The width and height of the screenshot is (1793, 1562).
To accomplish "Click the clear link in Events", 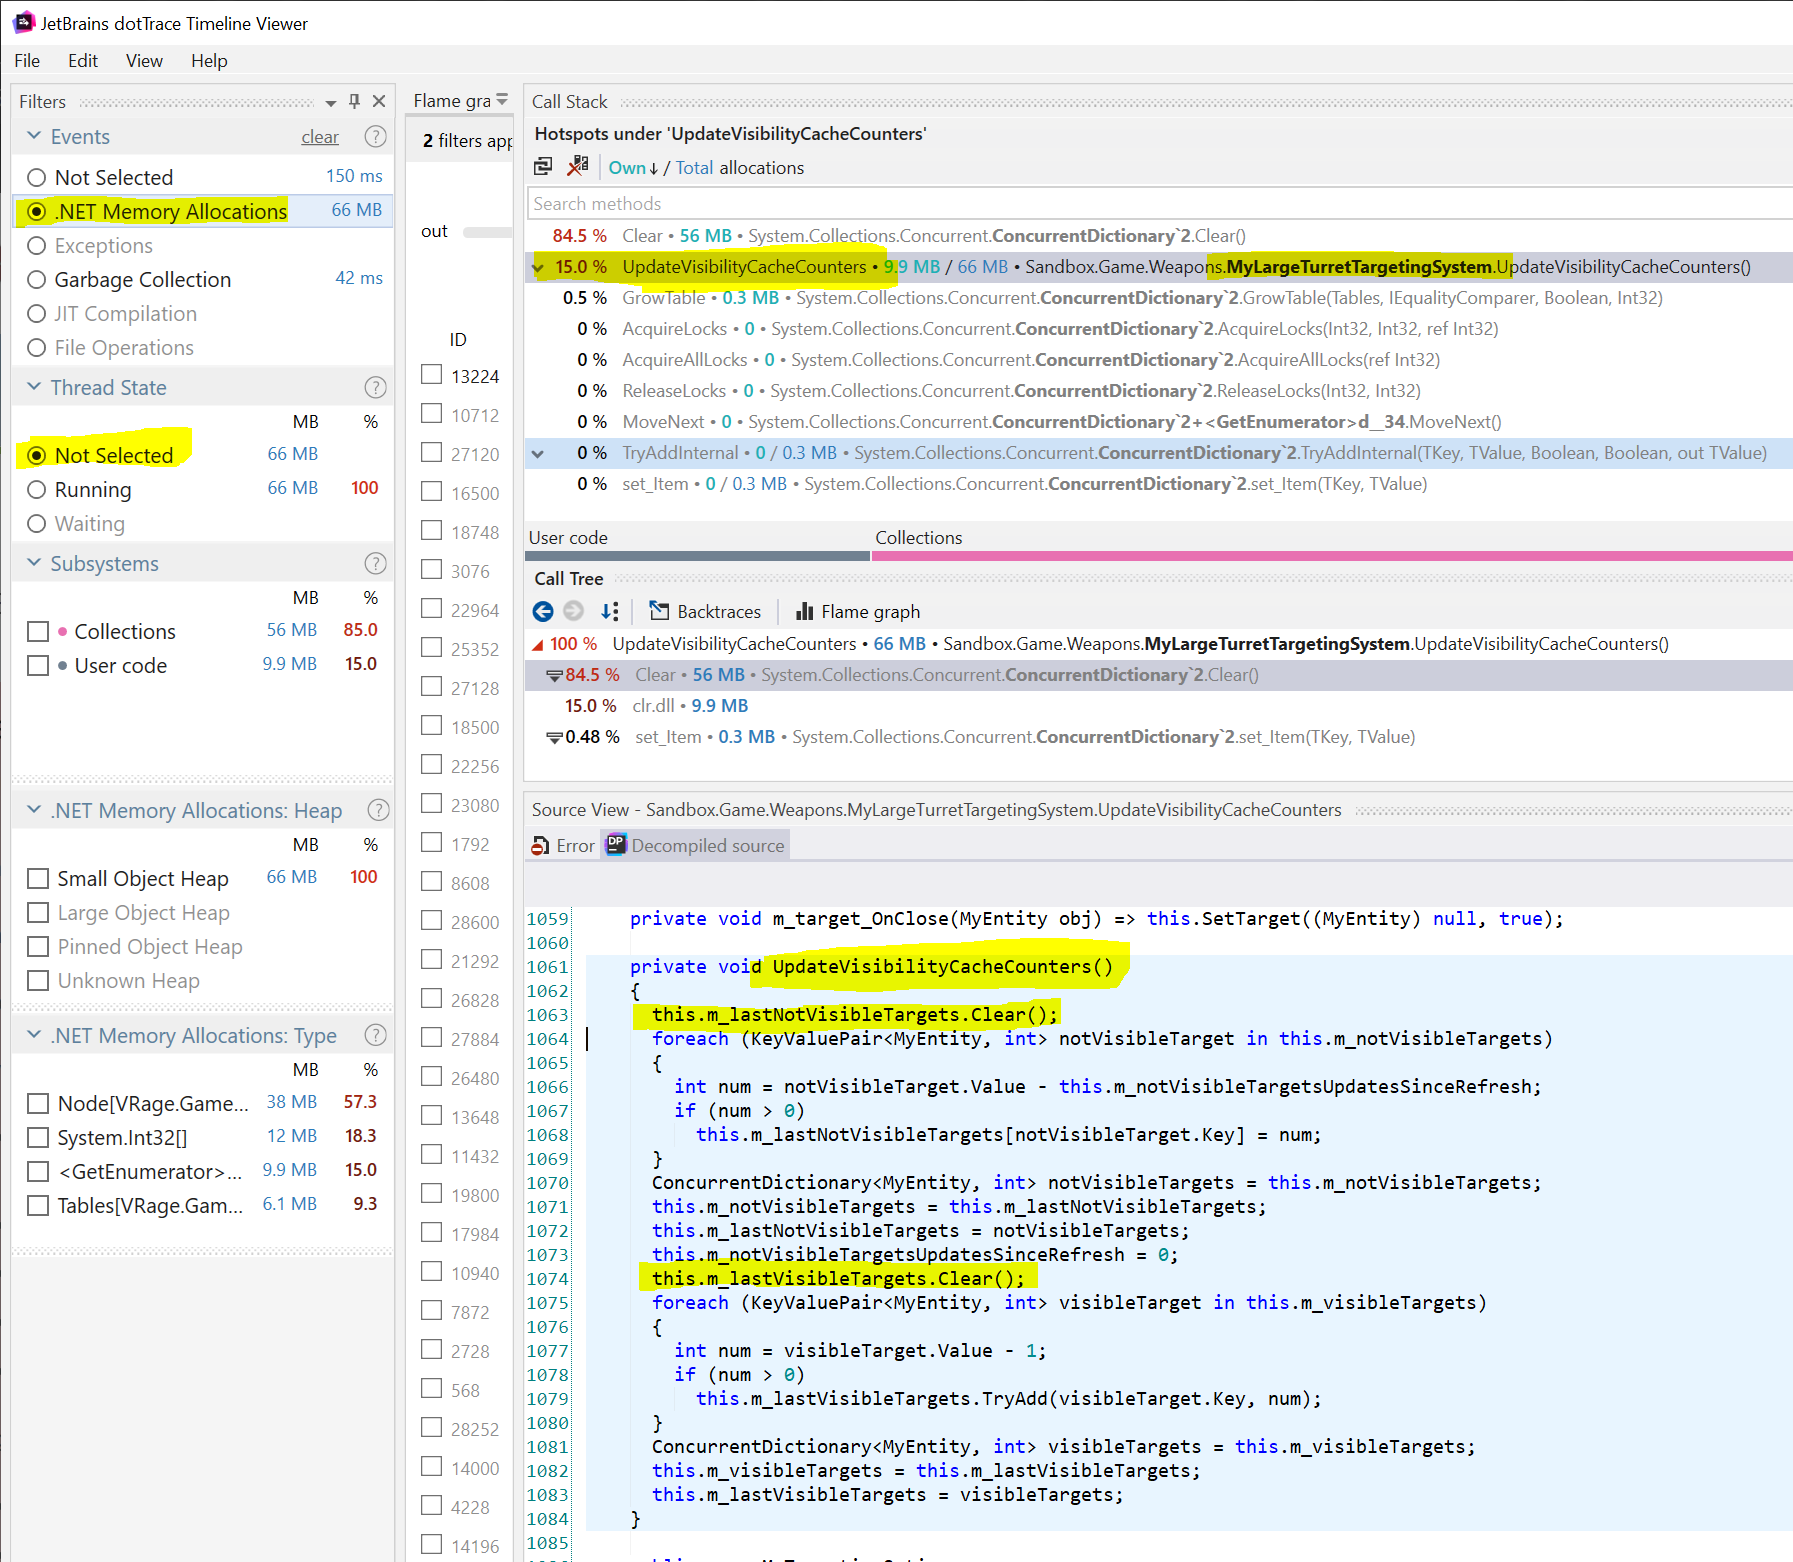I will (x=320, y=137).
